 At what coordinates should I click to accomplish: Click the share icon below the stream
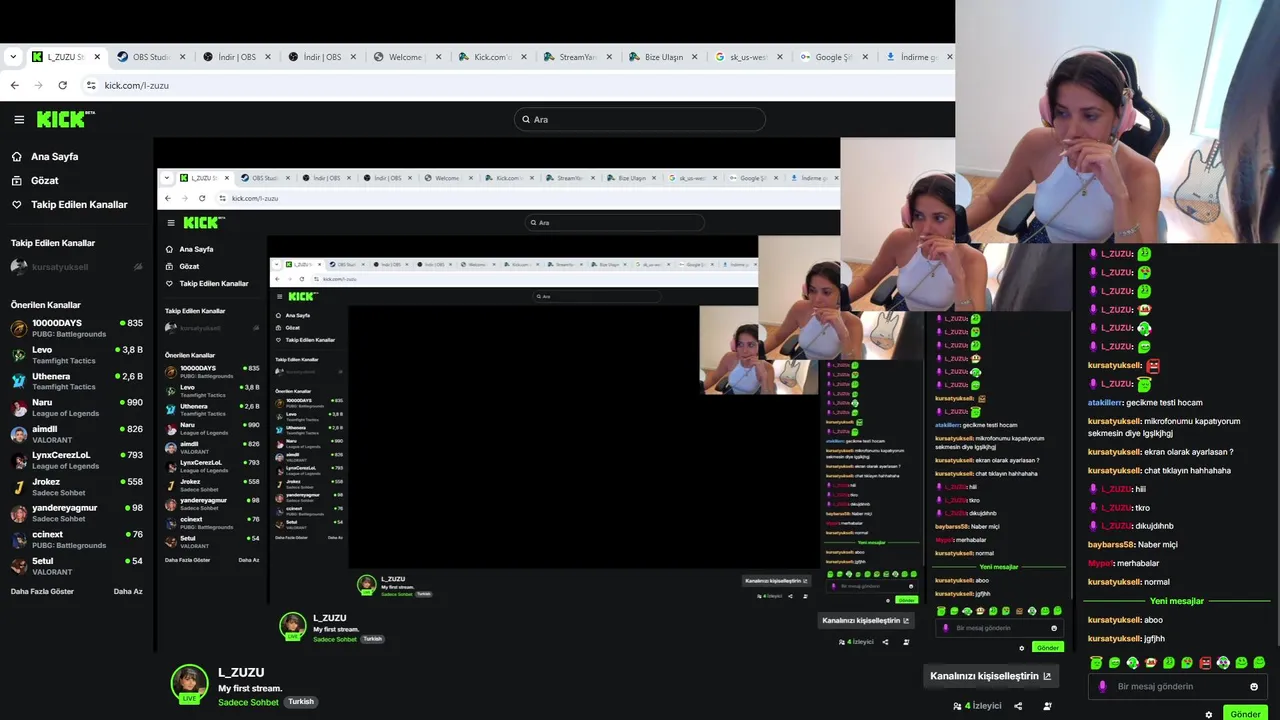(1018, 706)
